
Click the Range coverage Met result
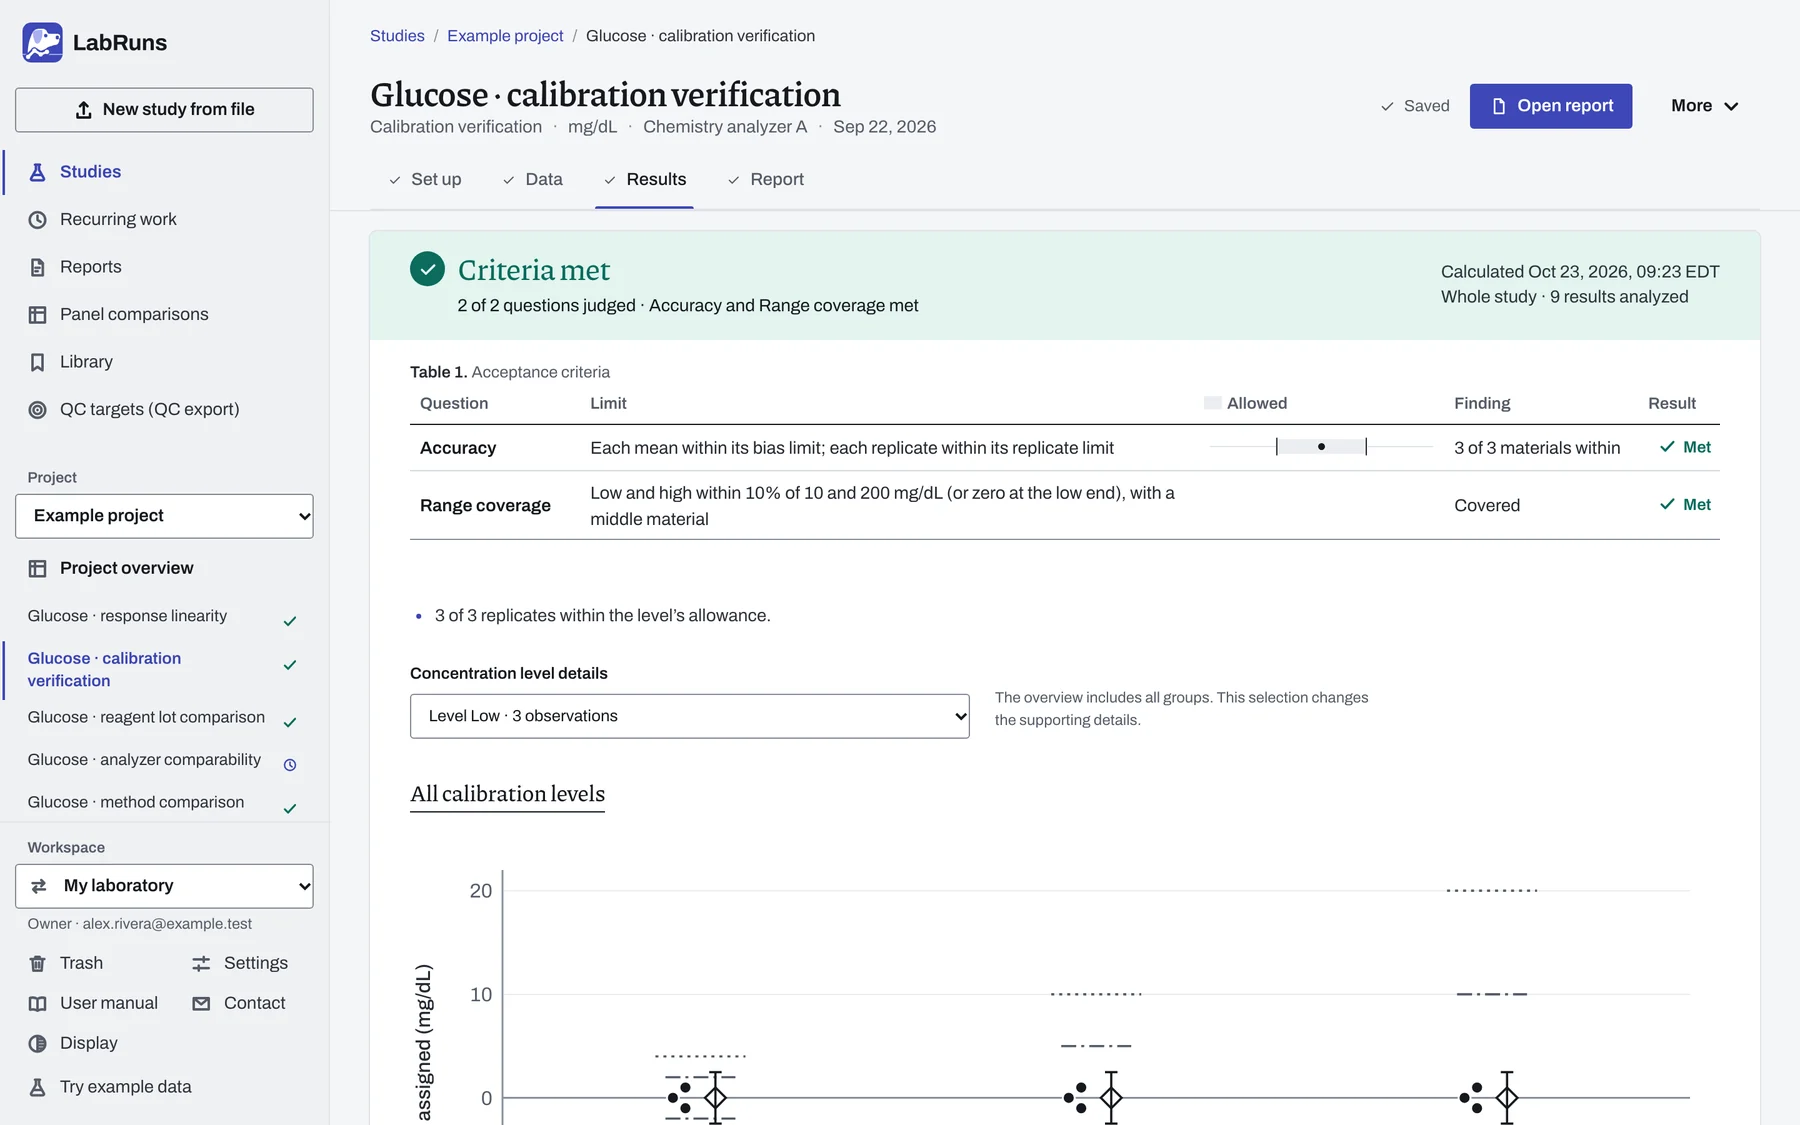coord(1685,505)
